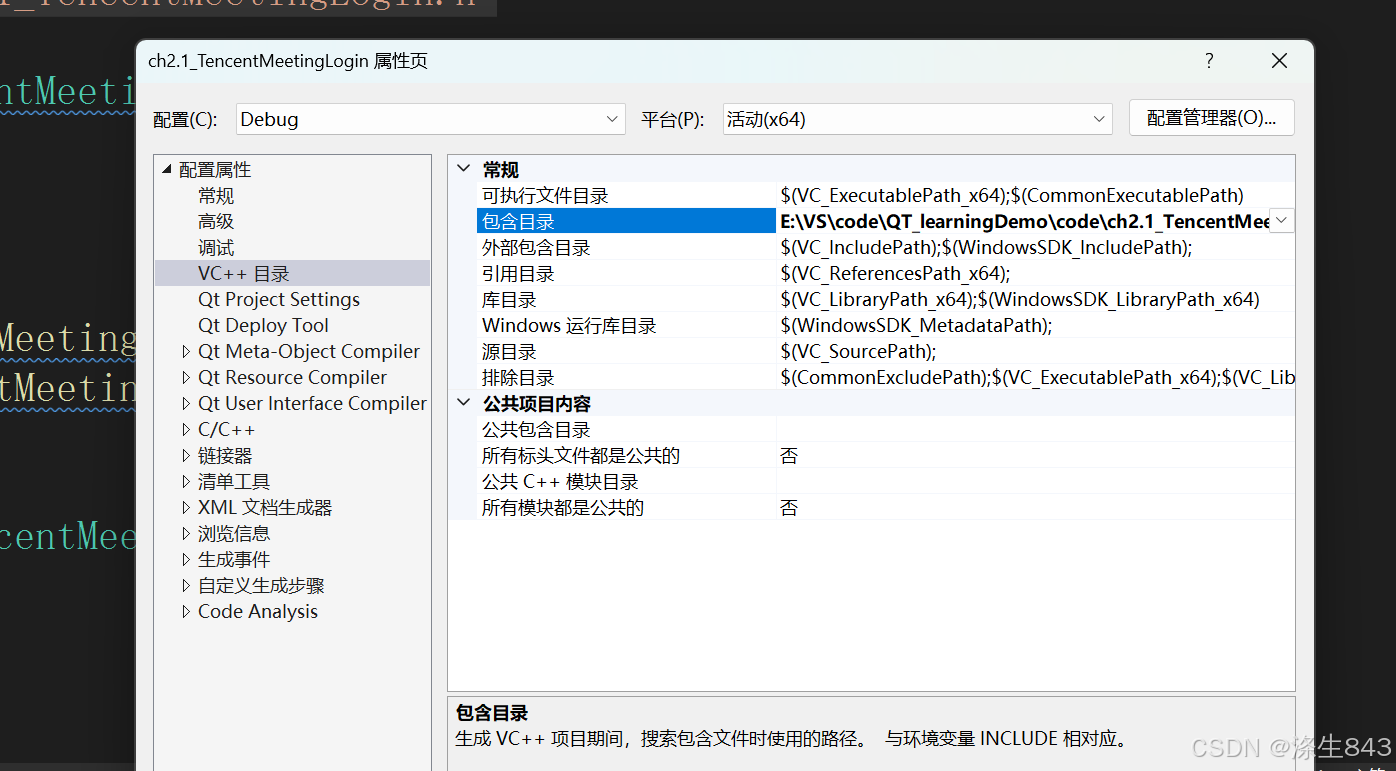The width and height of the screenshot is (1396, 771).
Task: Select the Qt Deploy Tool page
Action: point(263,325)
